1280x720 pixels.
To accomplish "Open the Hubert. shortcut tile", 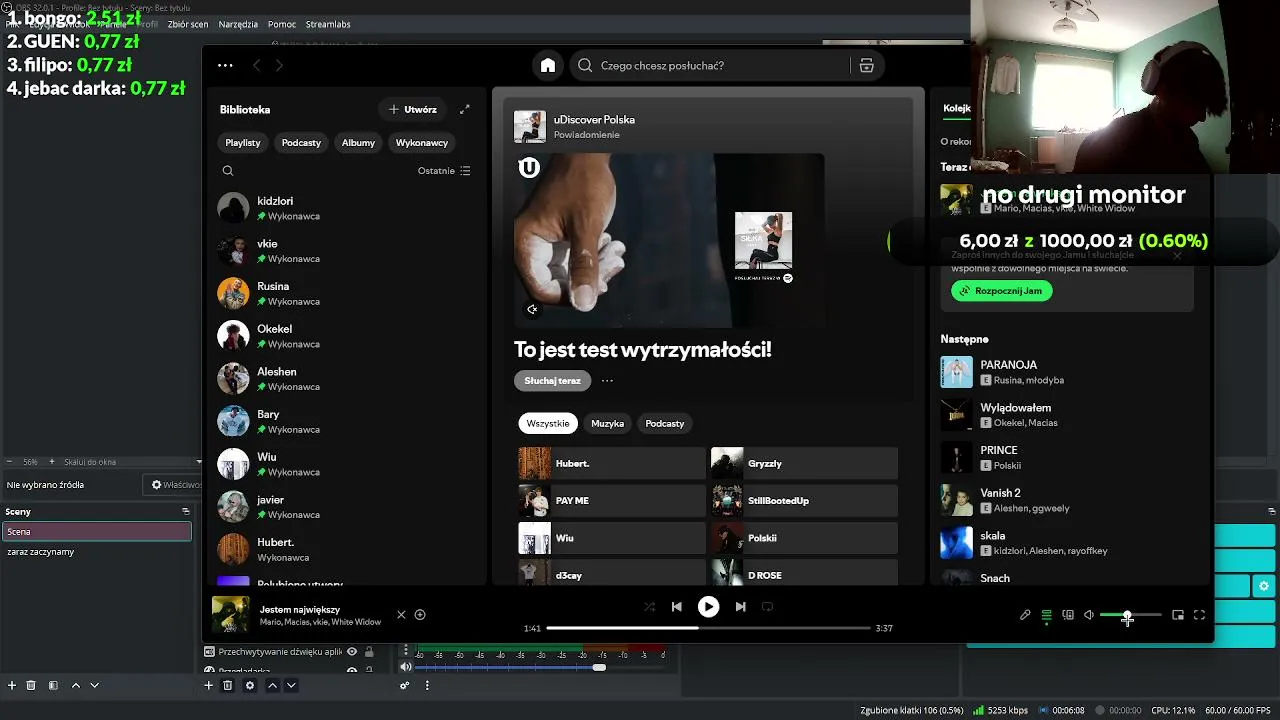I will 611,464.
